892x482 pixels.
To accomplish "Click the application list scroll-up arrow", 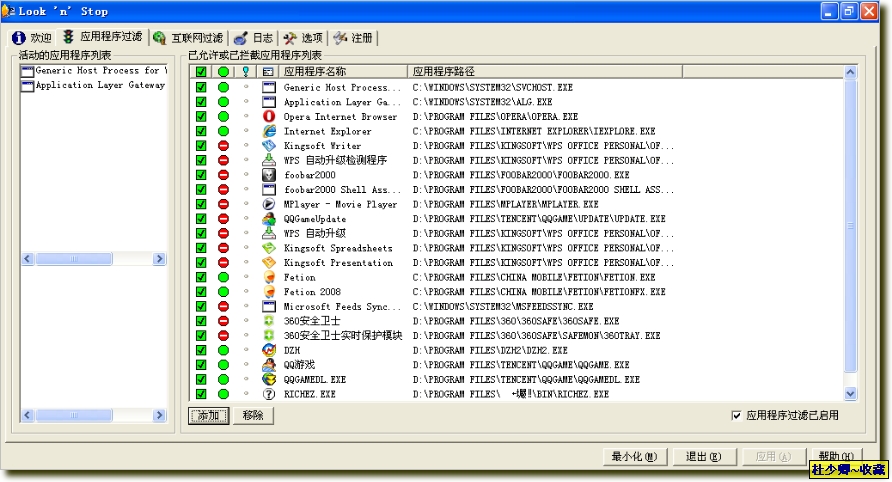I will point(850,72).
